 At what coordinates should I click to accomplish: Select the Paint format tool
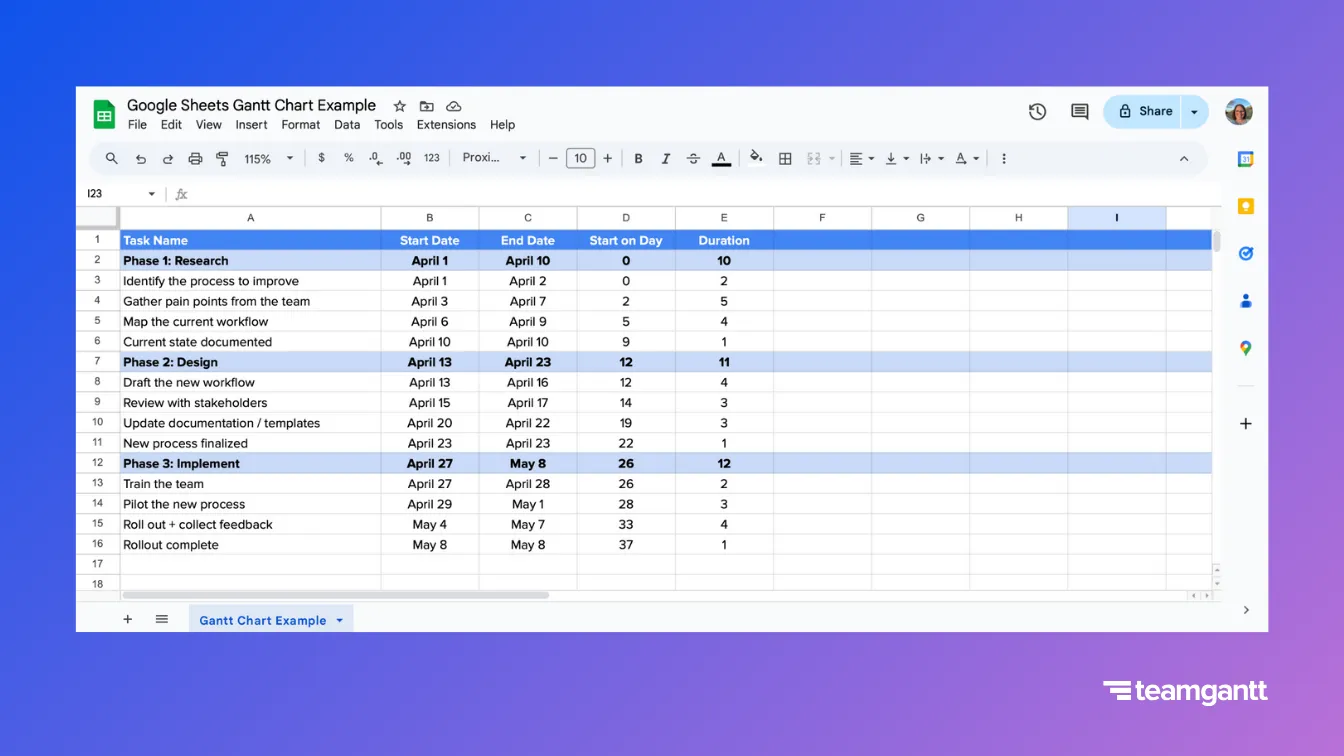(222, 158)
